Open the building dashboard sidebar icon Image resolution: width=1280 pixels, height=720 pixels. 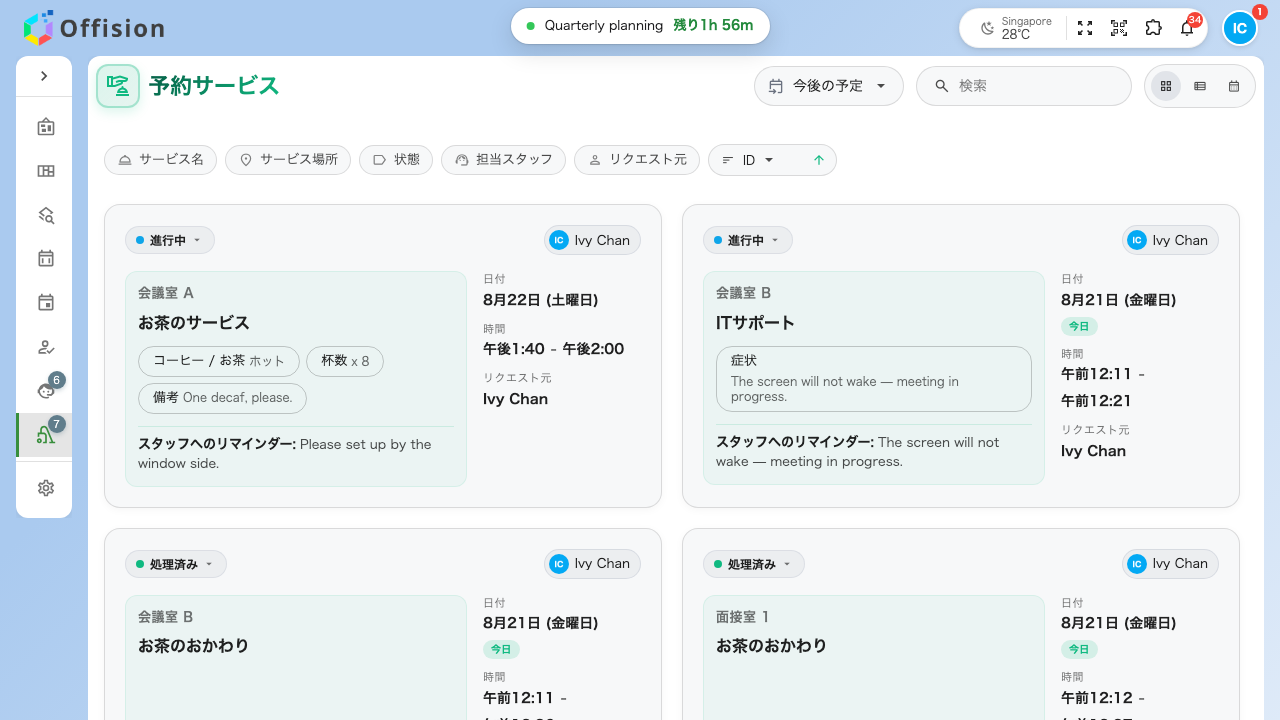[x=45, y=127]
